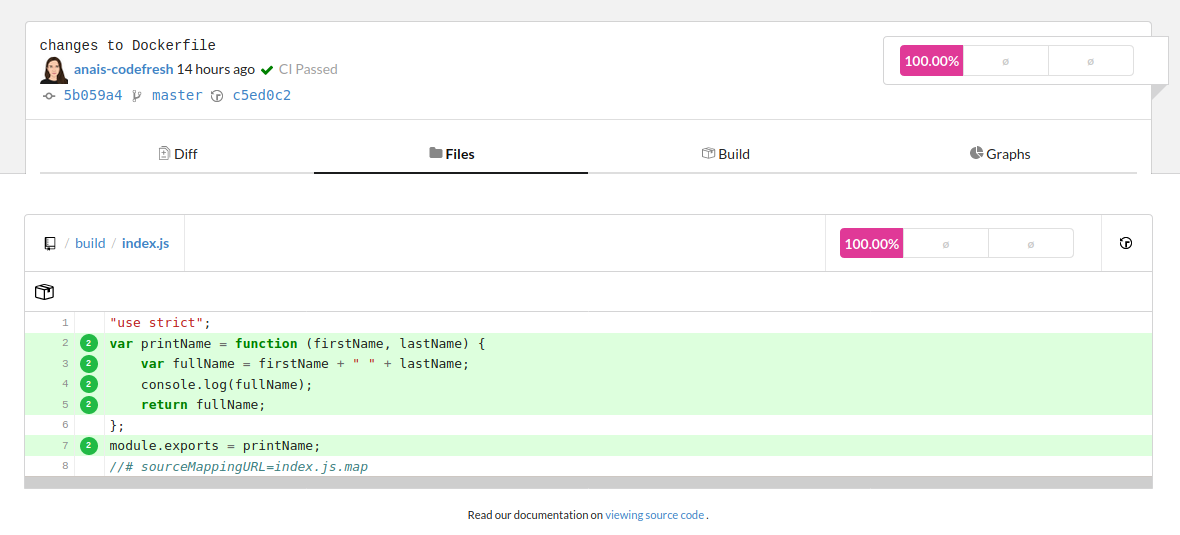Select the Files tab
The height and width of the screenshot is (535, 1180).
pos(451,154)
